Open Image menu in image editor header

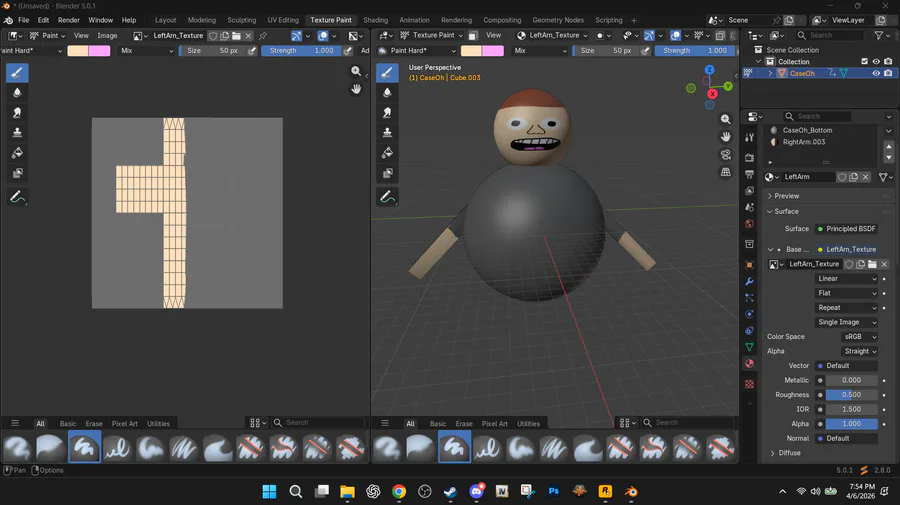(x=107, y=36)
